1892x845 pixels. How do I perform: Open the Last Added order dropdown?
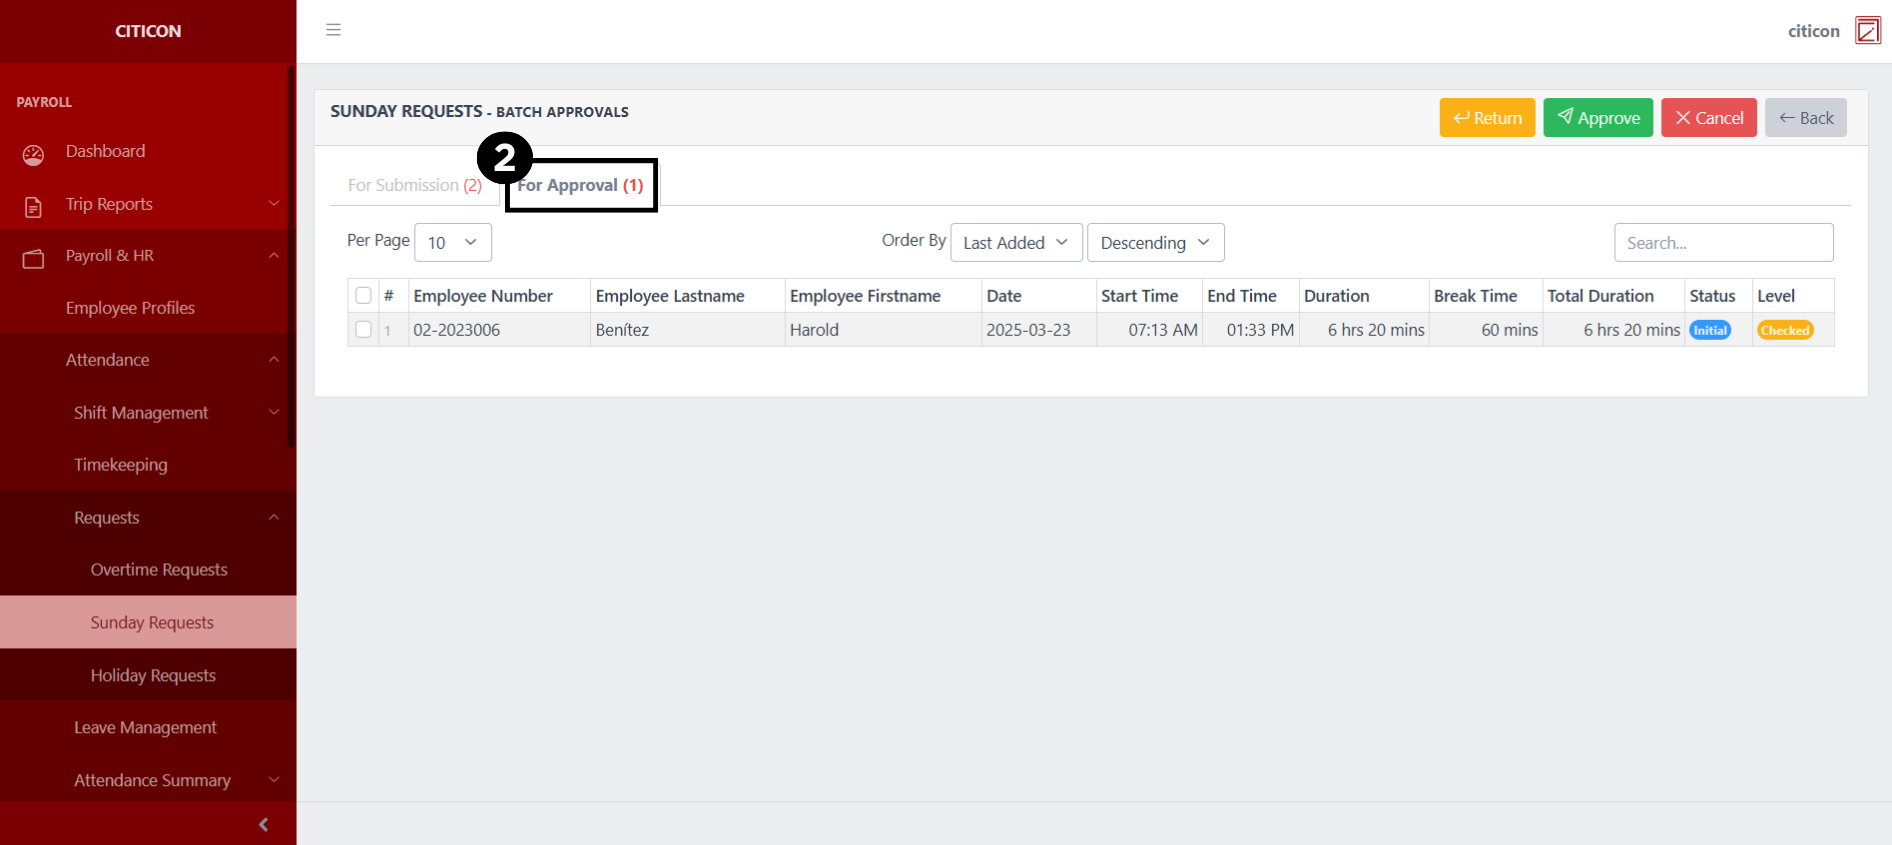coord(1015,242)
